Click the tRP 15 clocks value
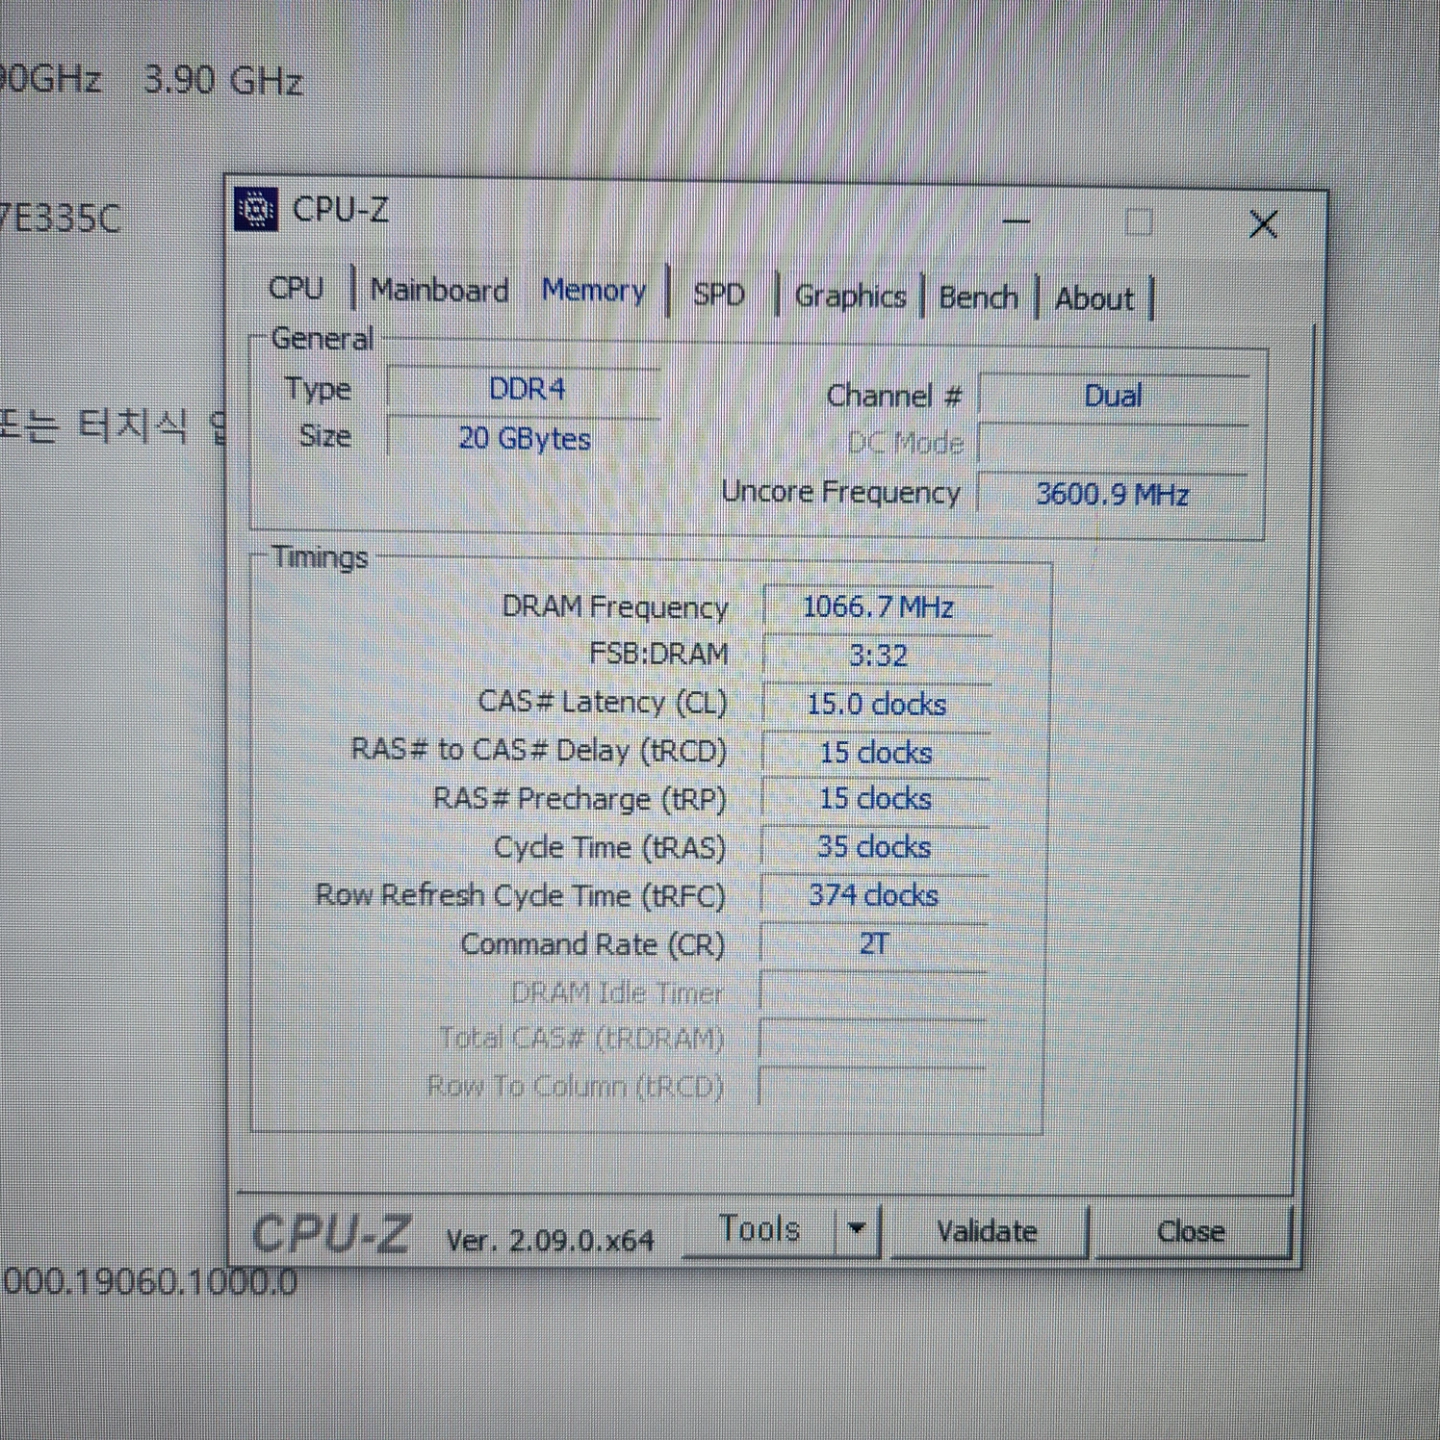Screen dimensions: 1440x1440 point(875,799)
